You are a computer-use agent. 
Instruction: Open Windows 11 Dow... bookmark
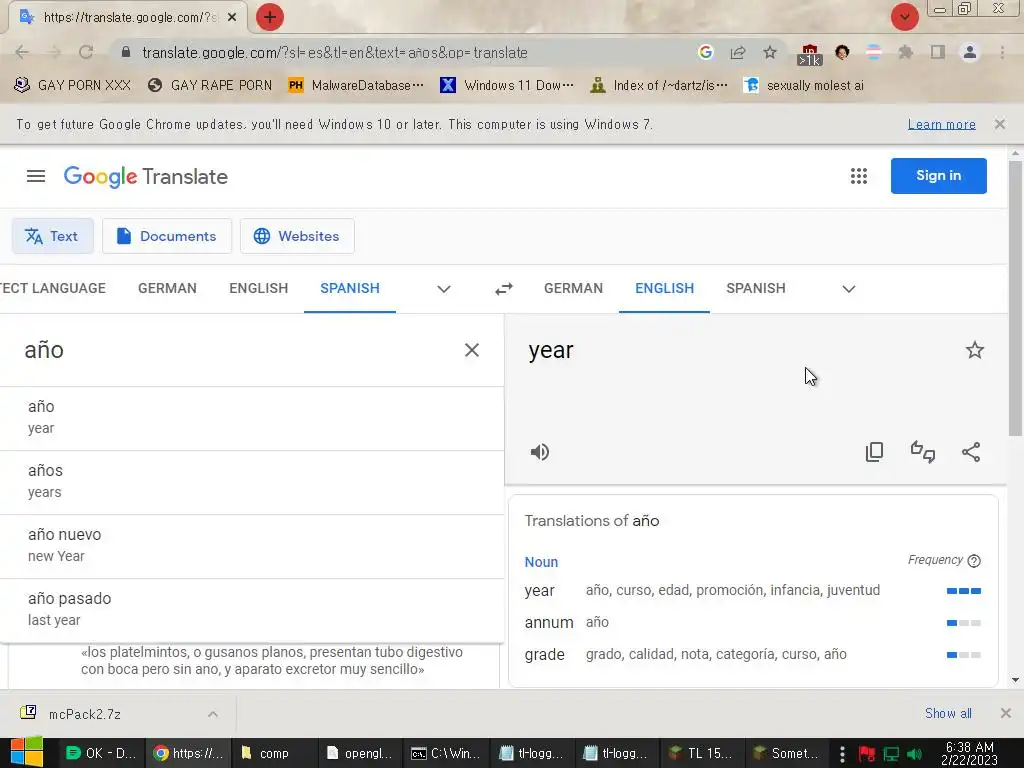507,86
